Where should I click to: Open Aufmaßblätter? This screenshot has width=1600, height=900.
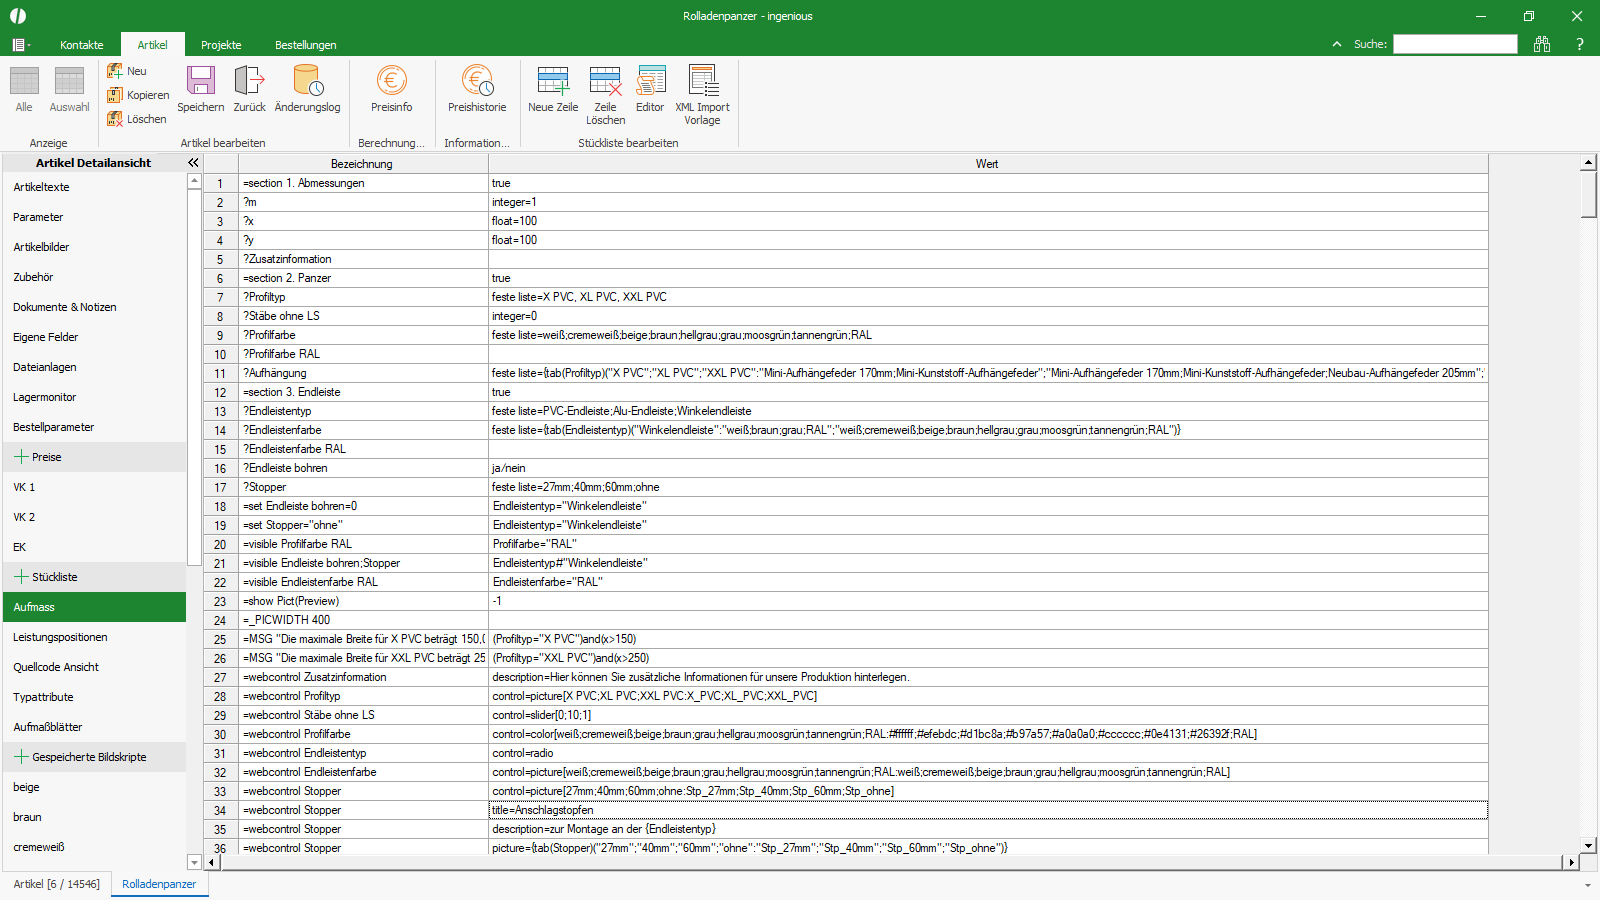point(94,727)
